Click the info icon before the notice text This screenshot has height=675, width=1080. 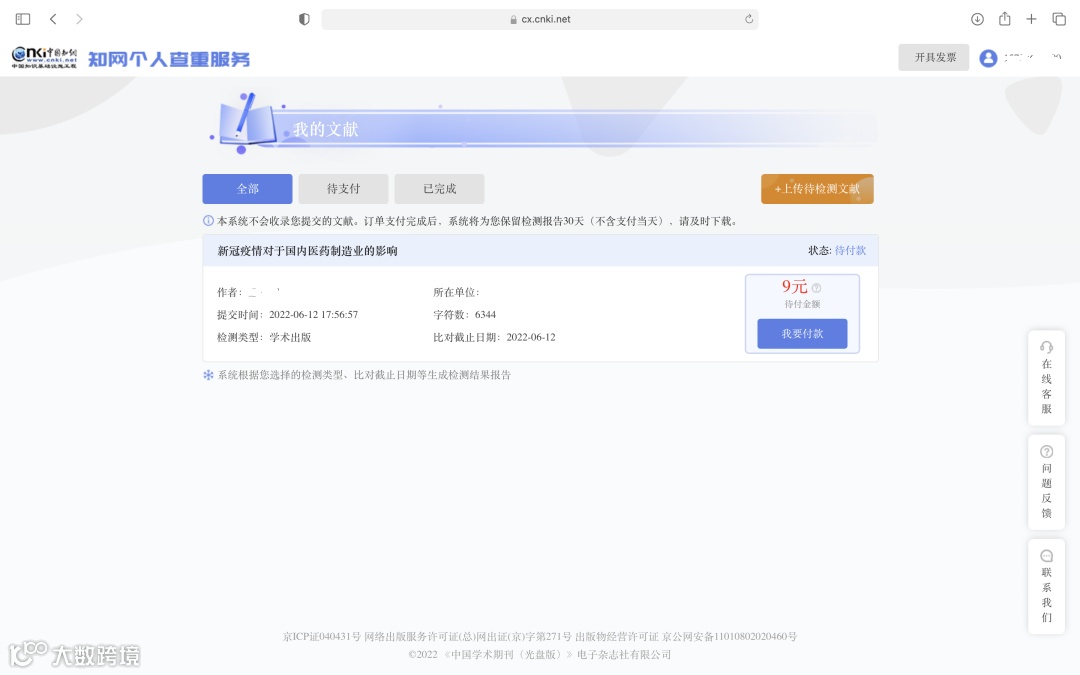click(x=208, y=221)
